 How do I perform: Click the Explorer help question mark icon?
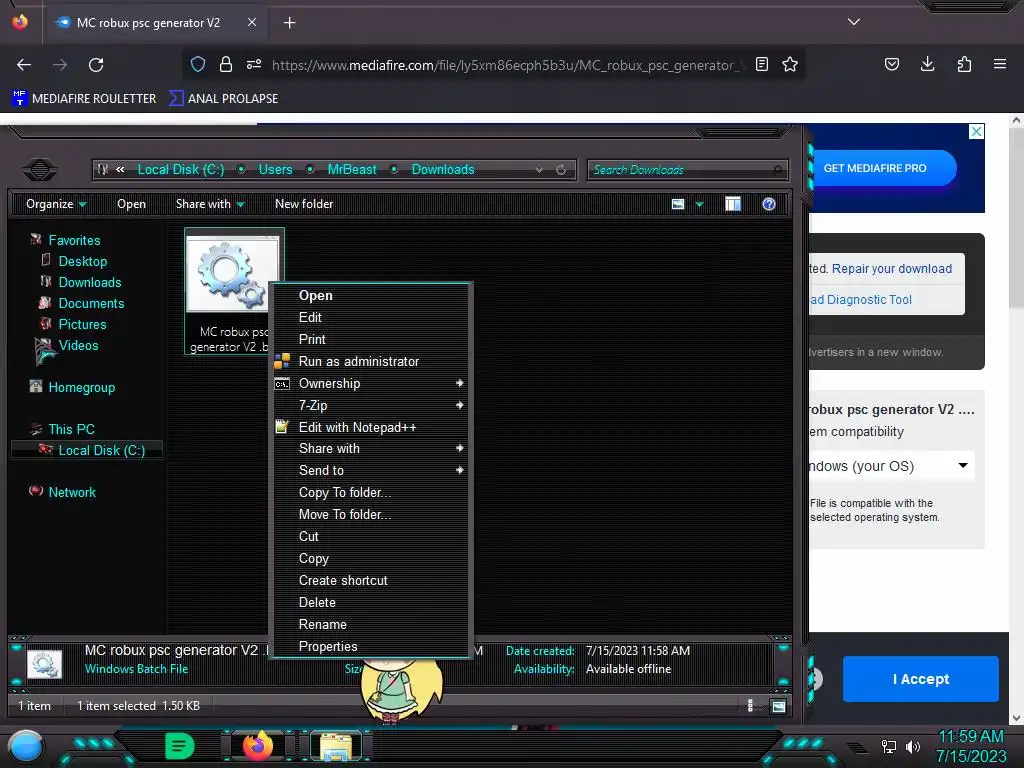769,204
